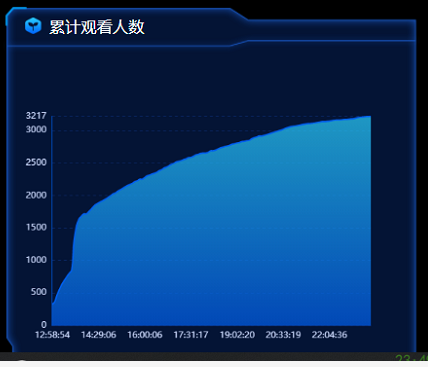Open the green system clock in the taskbar
Viewport: 428px width, 367px height.
(x=411, y=359)
